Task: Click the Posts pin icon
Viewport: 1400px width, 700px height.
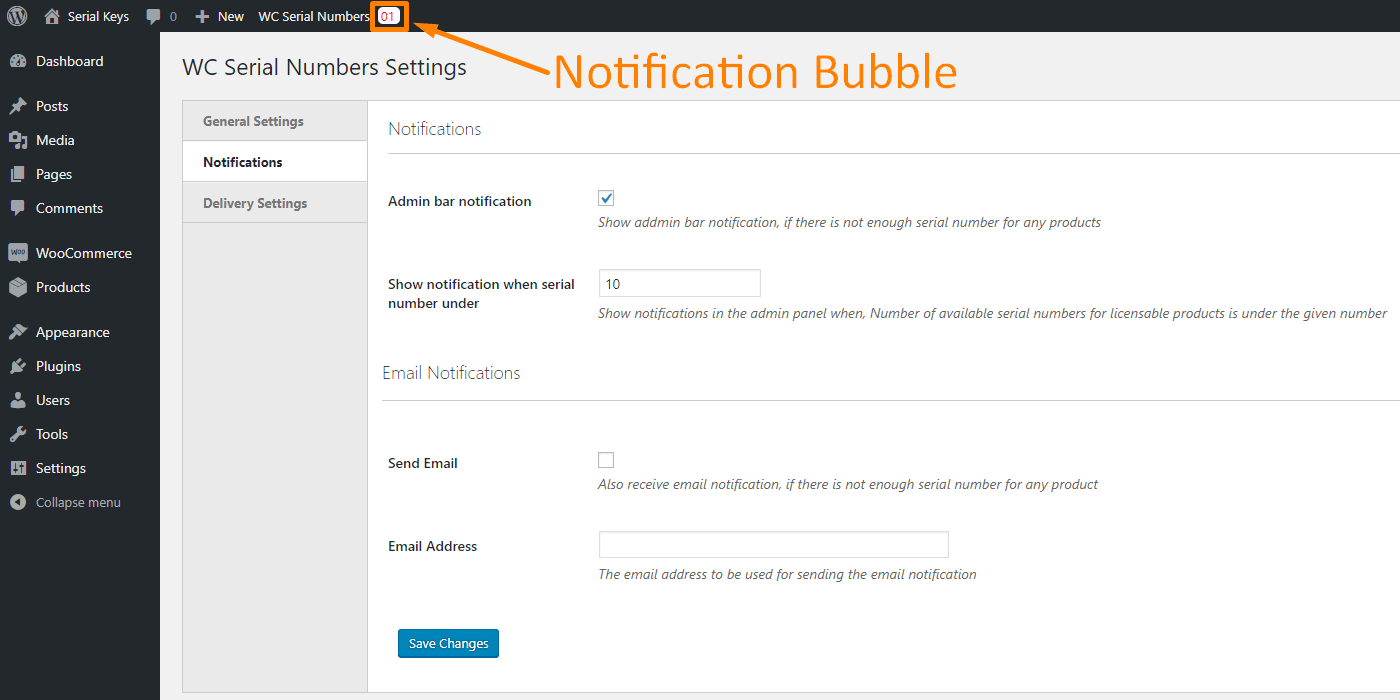Action: click(x=18, y=106)
